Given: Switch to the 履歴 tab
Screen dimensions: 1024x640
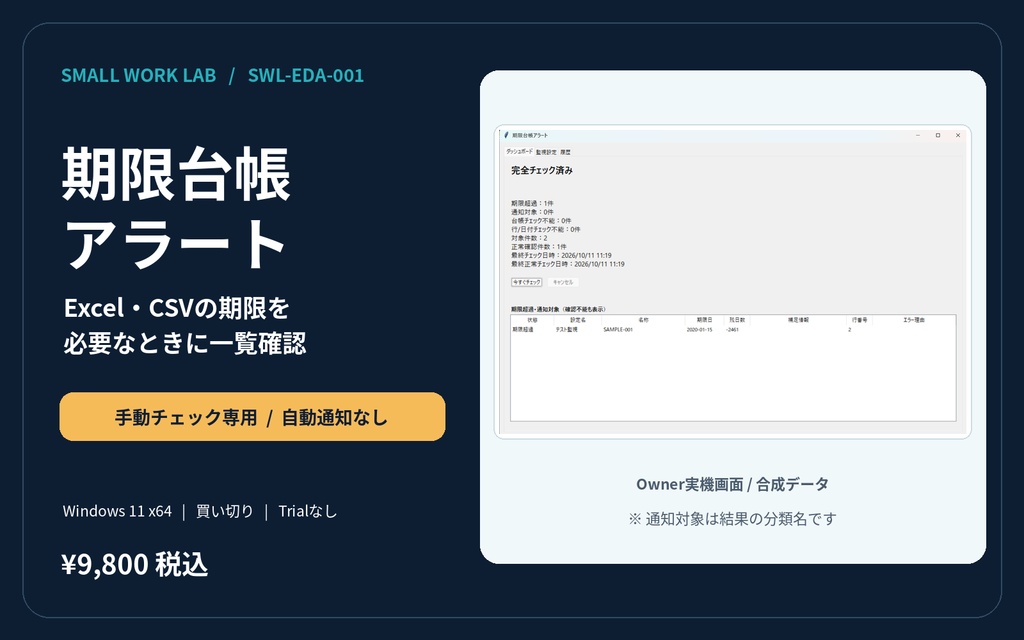Looking at the screenshot, I should [565, 152].
